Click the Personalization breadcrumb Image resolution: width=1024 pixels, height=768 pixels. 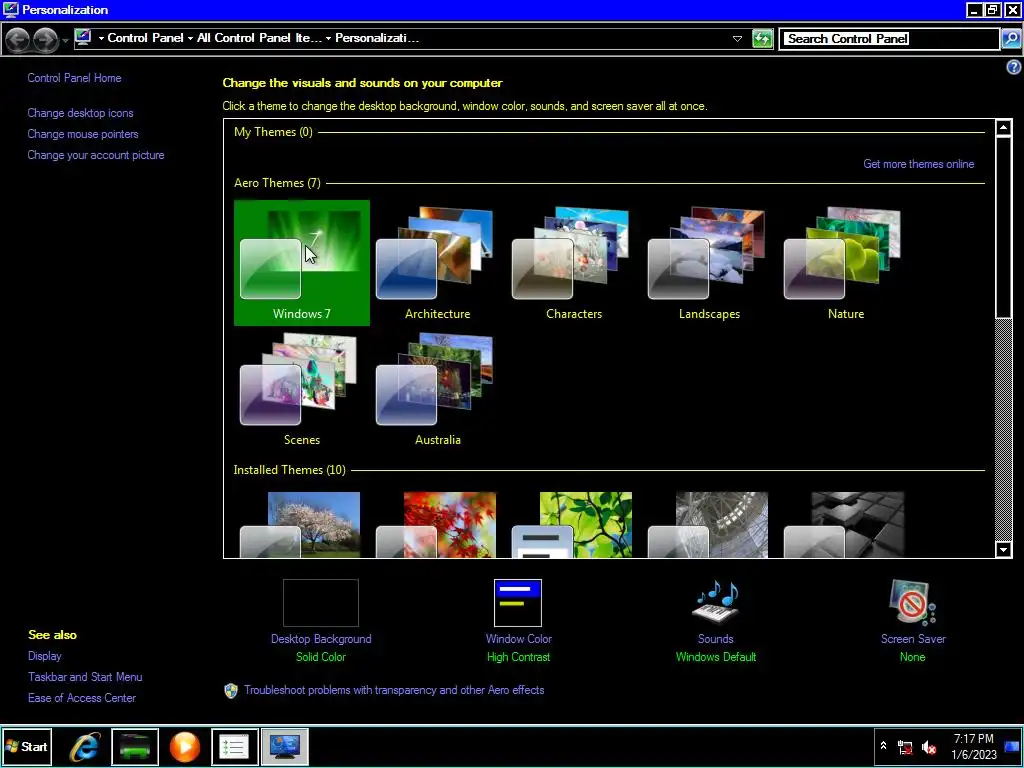click(377, 38)
